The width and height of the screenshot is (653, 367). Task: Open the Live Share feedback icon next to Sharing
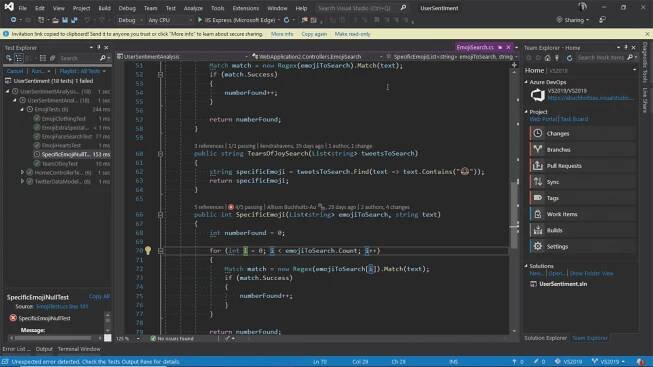(x=602, y=20)
